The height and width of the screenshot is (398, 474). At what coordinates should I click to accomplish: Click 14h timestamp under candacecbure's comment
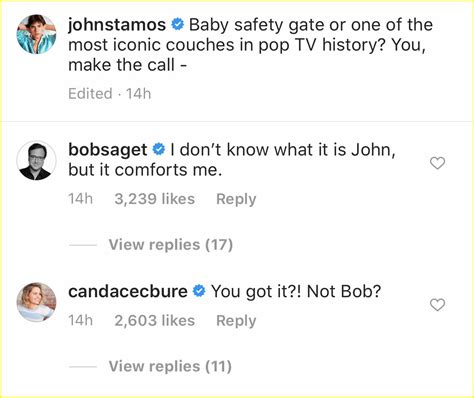[x=80, y=321]
